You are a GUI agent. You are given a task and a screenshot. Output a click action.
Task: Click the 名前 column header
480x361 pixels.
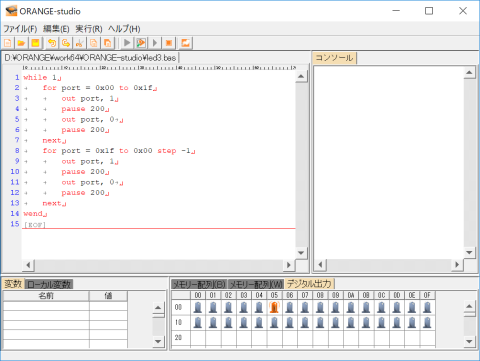pos(46,296)
